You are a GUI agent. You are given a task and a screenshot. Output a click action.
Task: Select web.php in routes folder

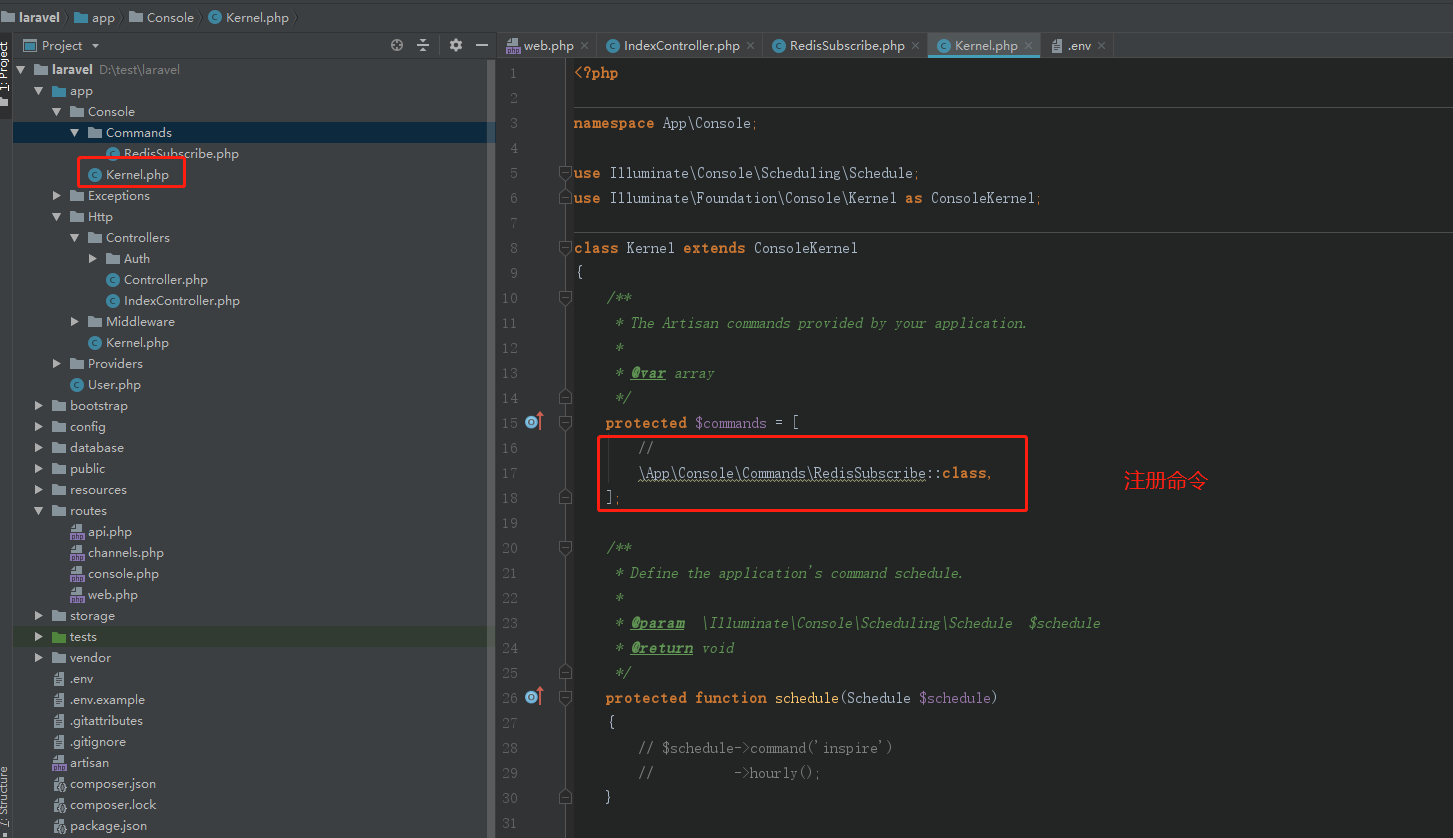pyautogui.click(x=112, y=595)
